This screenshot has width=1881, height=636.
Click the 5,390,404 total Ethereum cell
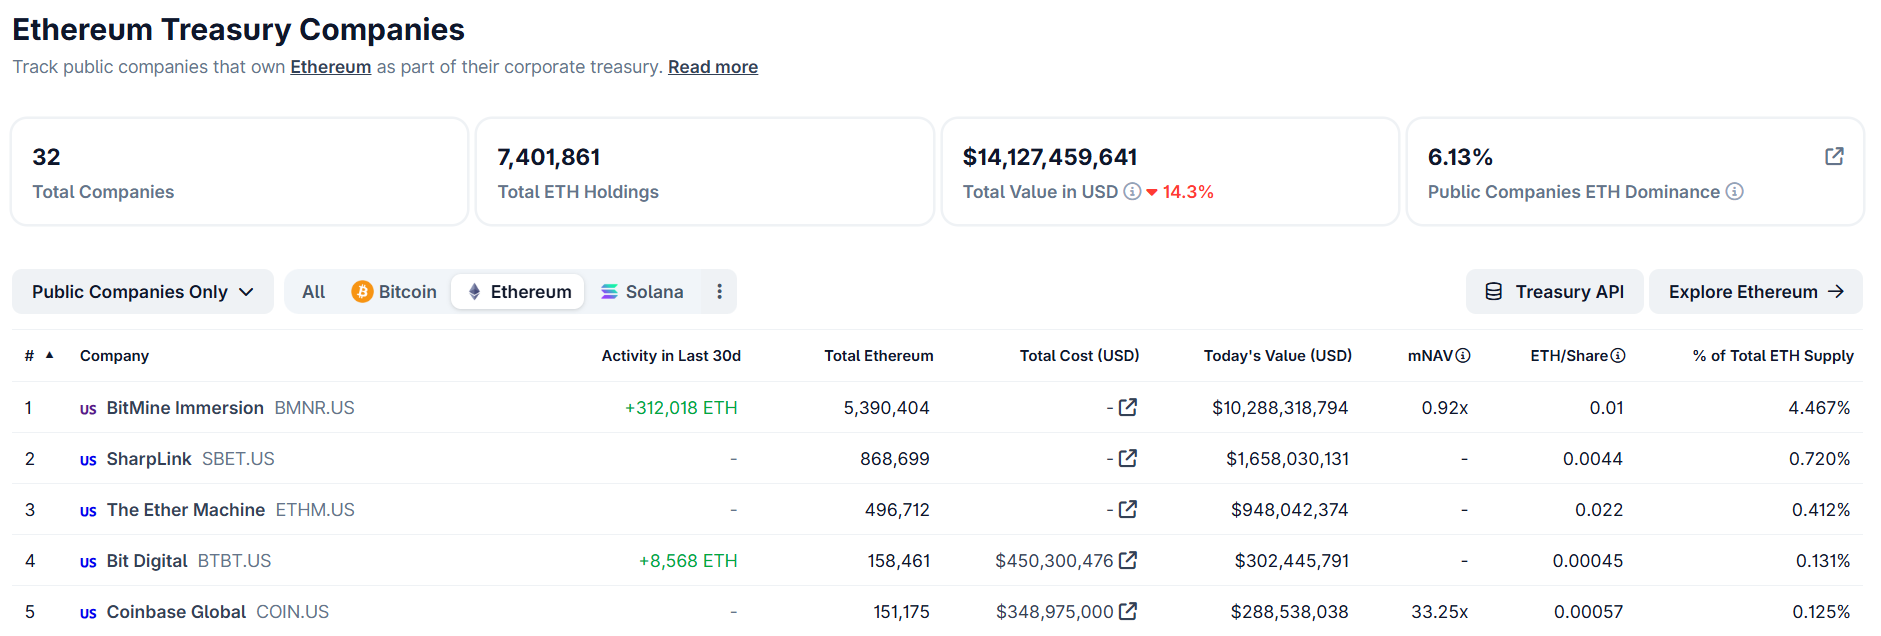tap(886, 407)
